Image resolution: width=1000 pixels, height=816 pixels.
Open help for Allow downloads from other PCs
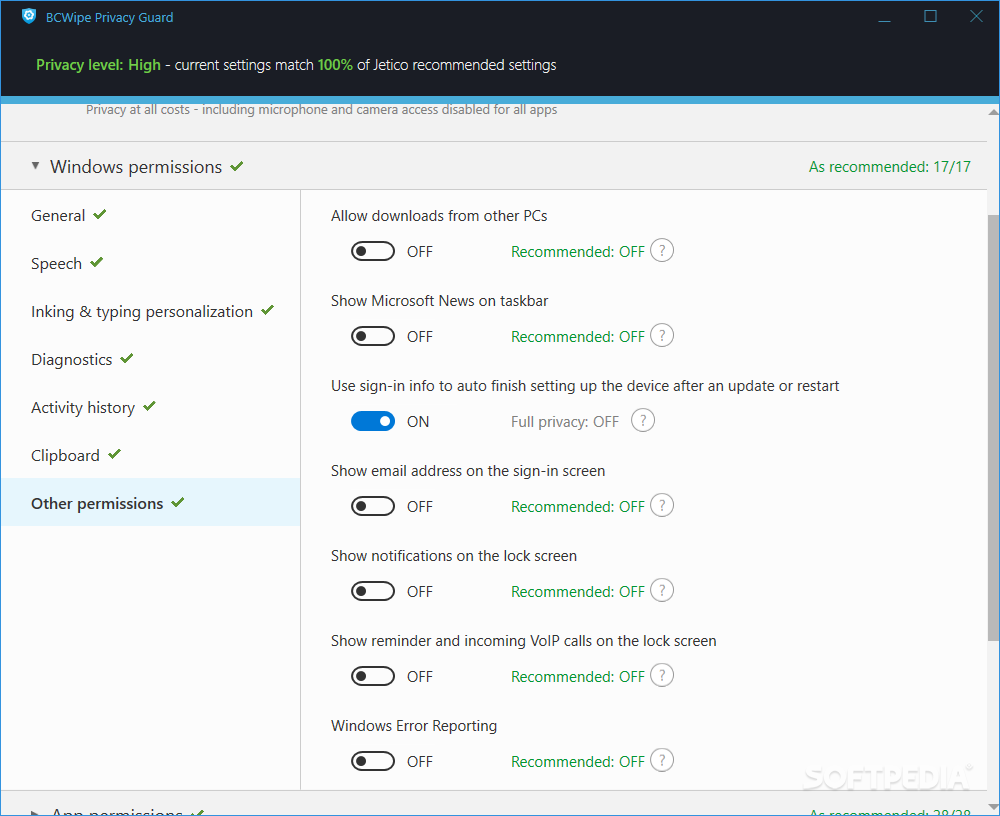click(x=662, y=251)
